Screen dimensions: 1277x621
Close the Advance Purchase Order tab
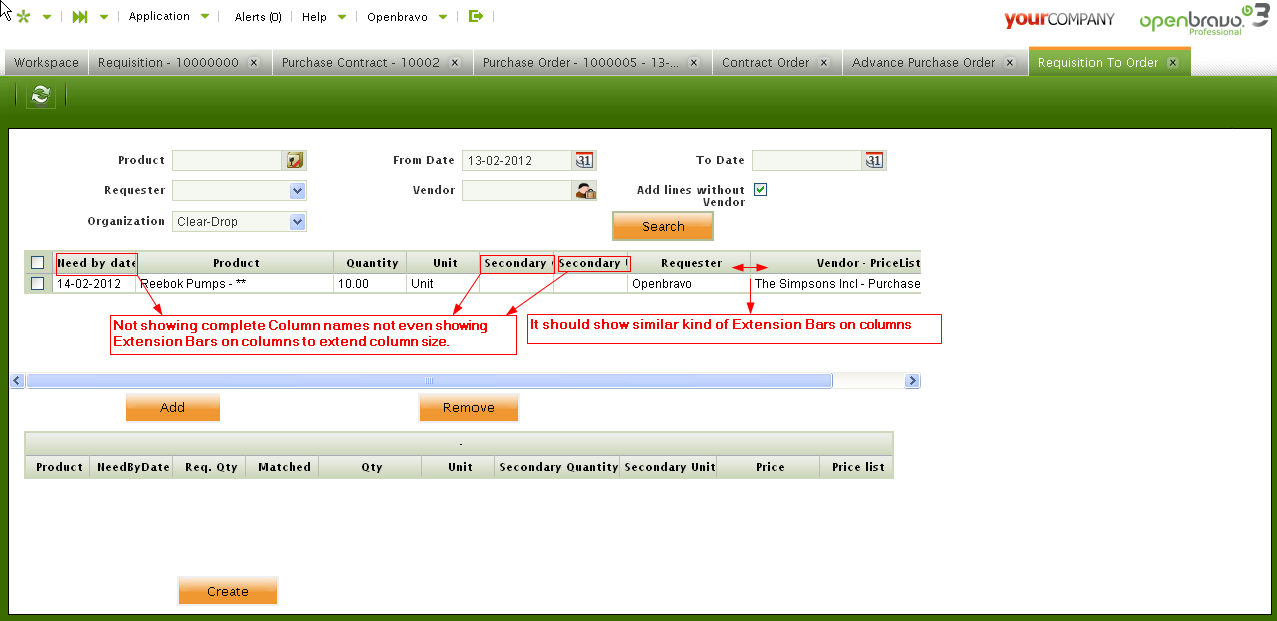tap(1010, 62)
